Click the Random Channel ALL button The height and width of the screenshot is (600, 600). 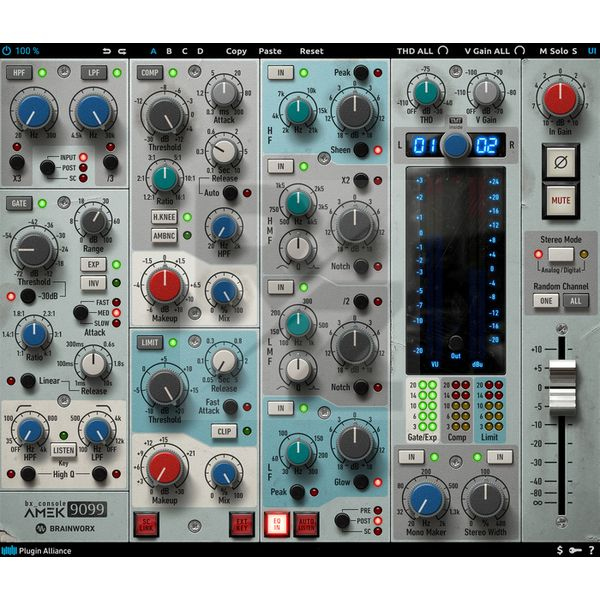(x=576, y=301)
